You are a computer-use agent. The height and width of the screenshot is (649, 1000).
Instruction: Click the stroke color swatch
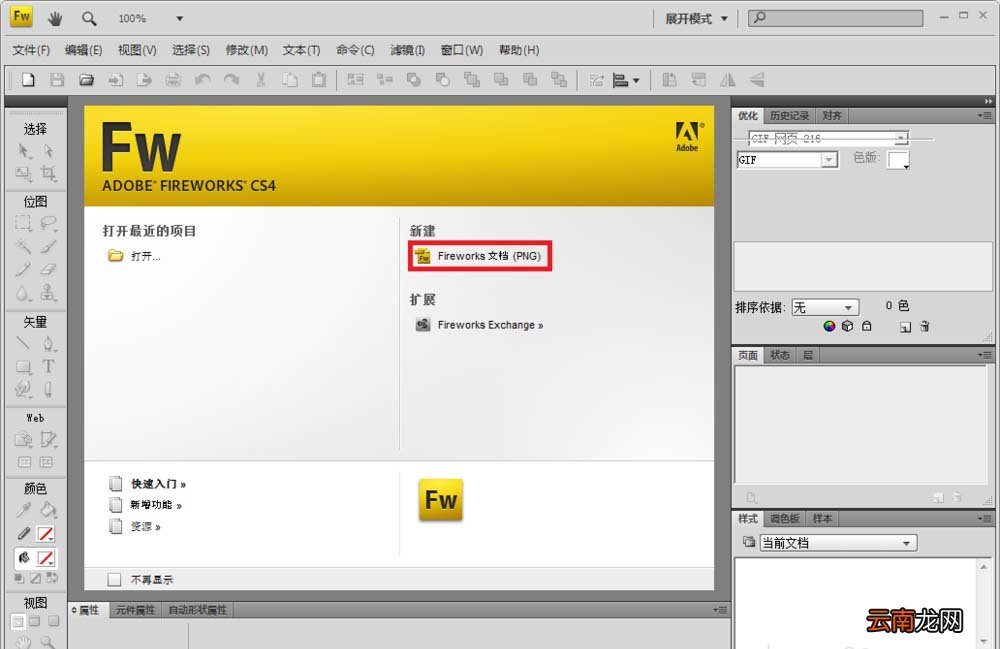point(46,534)
